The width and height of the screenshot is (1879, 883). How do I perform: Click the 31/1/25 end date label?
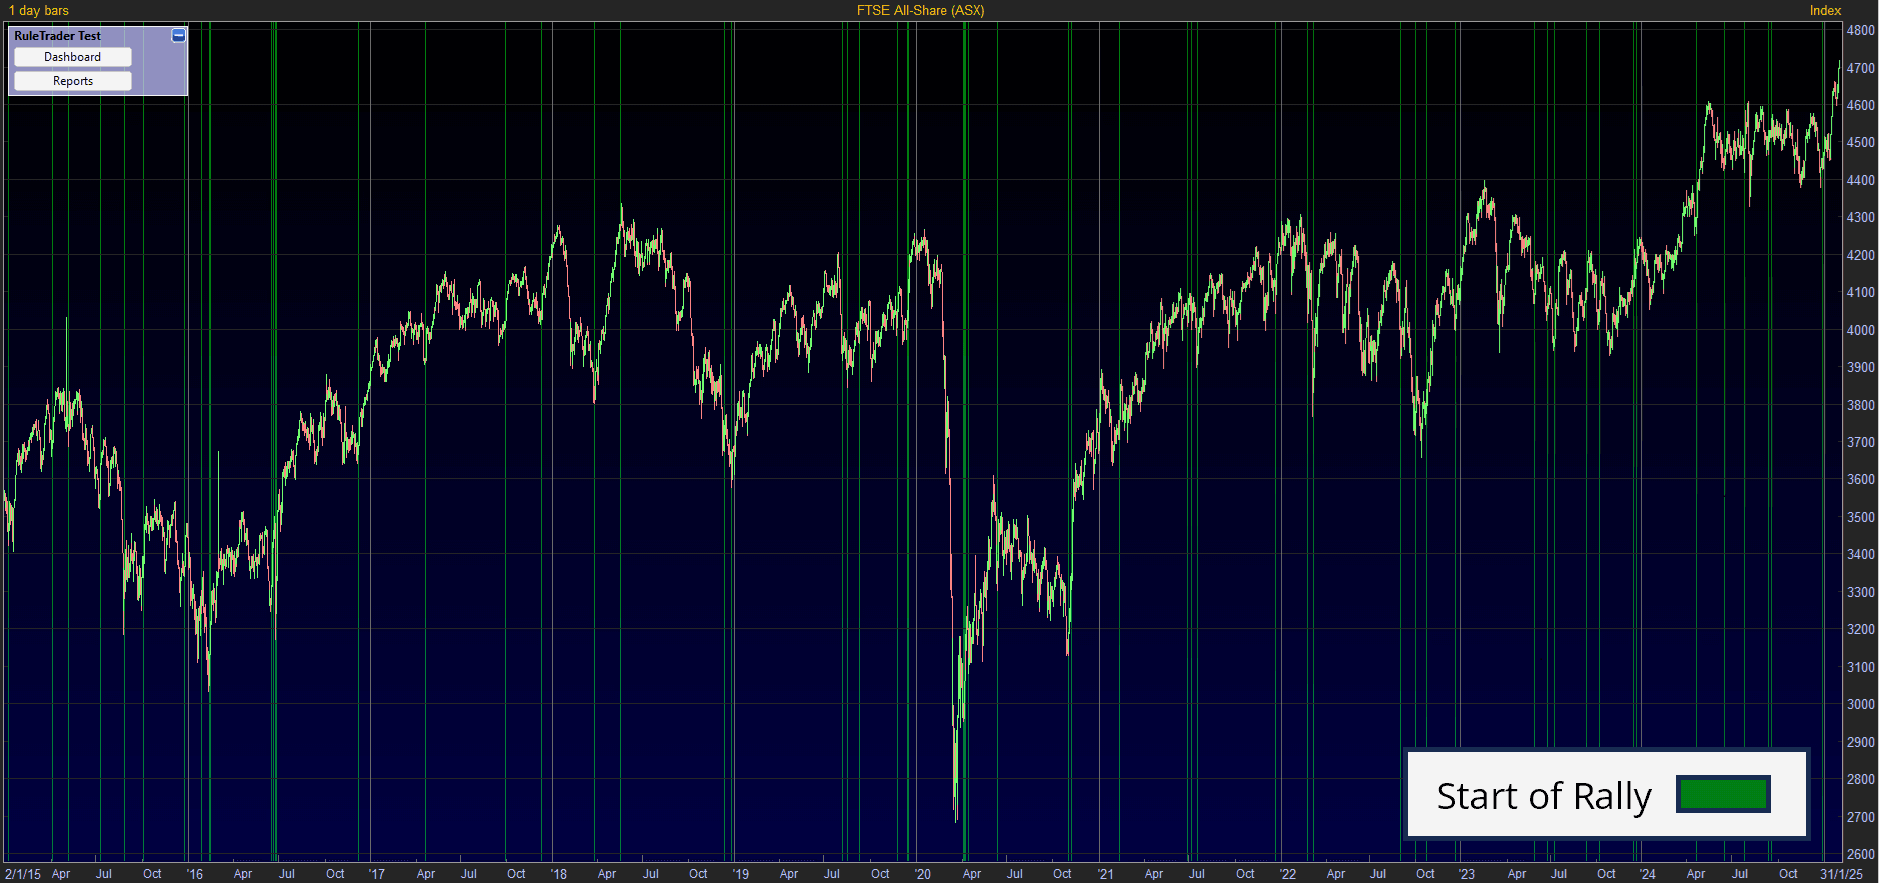coord(1841,873)
